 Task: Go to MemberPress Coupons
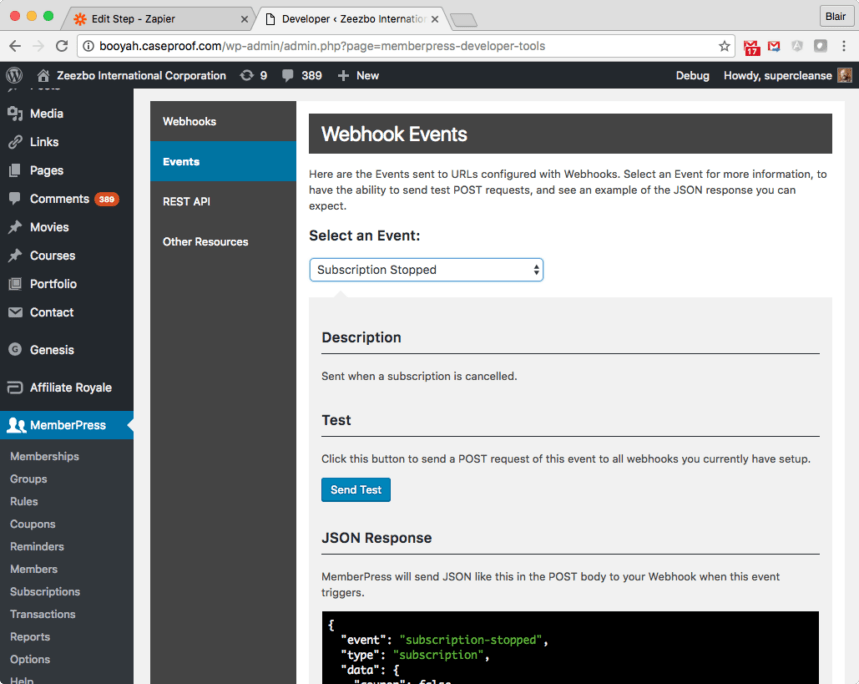click(32, 524)
